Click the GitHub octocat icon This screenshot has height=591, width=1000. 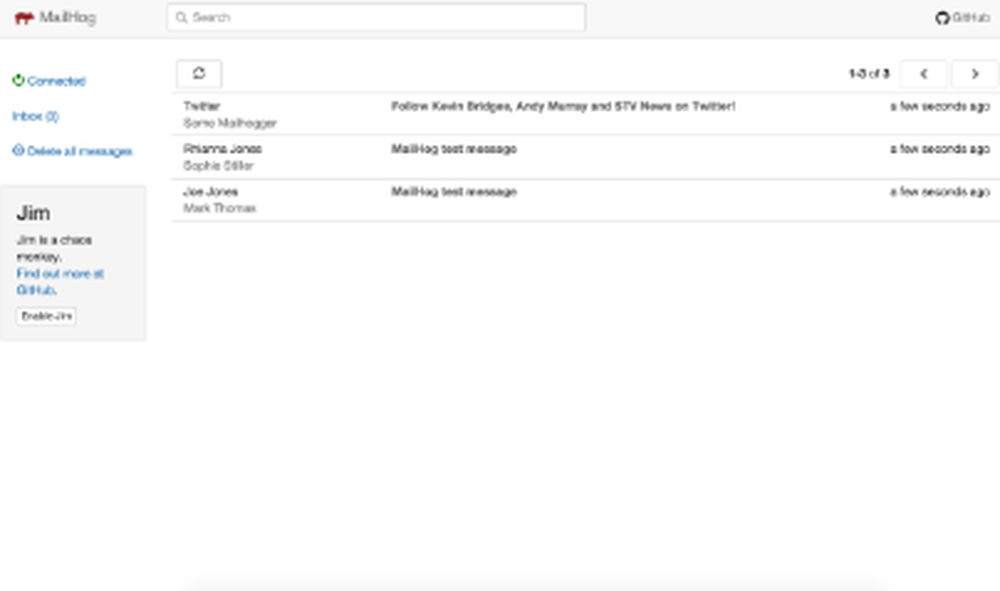(942, 18)
